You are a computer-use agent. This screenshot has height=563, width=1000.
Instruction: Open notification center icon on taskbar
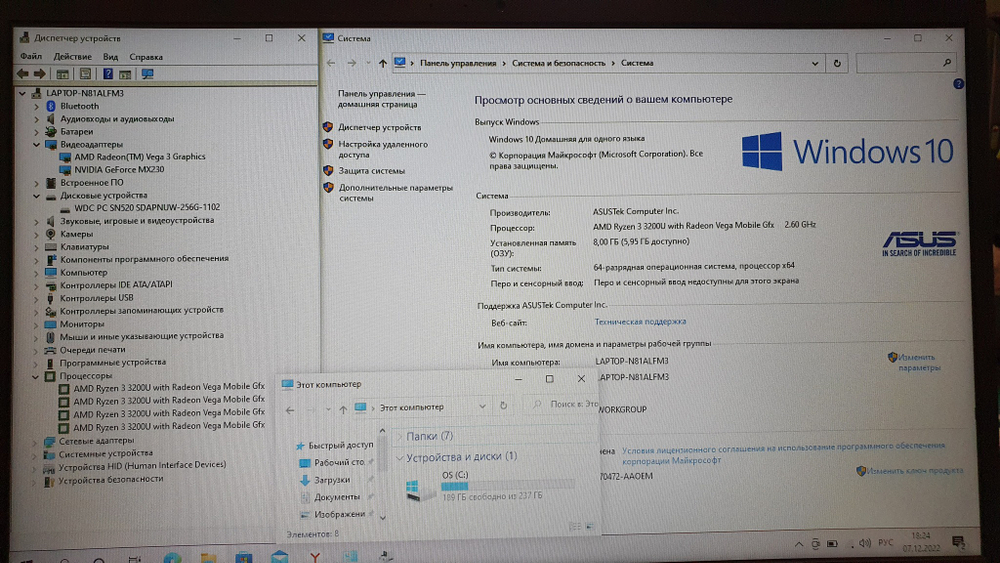click(x=958, y=543)
